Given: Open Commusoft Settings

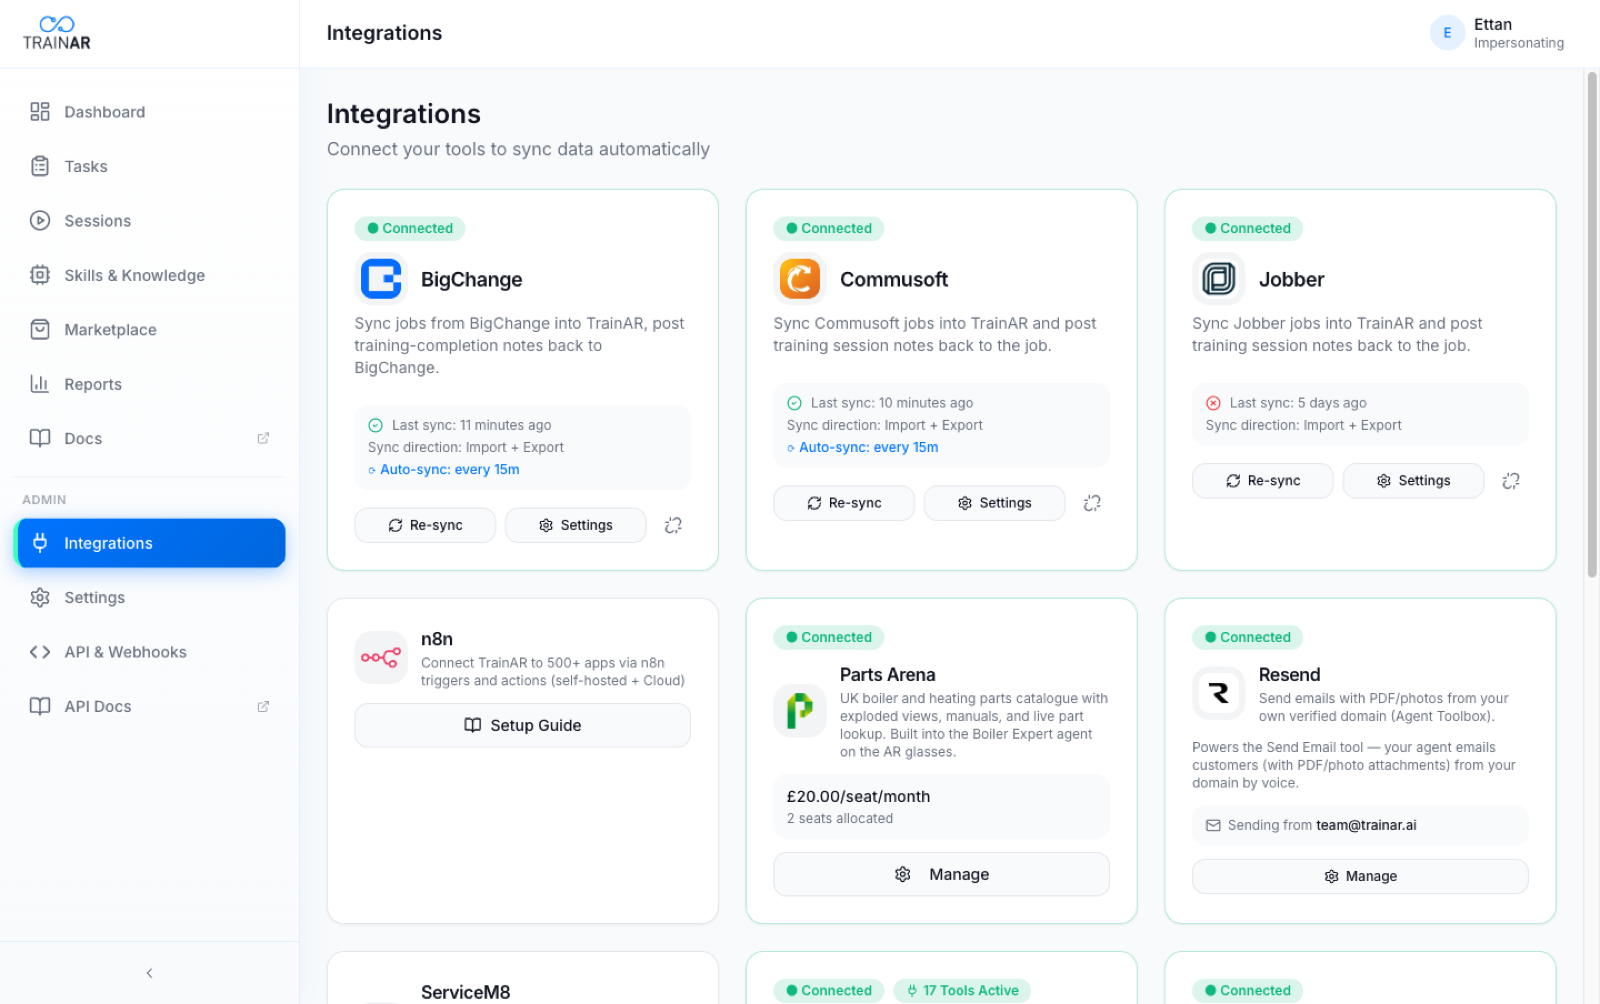Looking at the screenshot, I should click(x=995, y=503).
